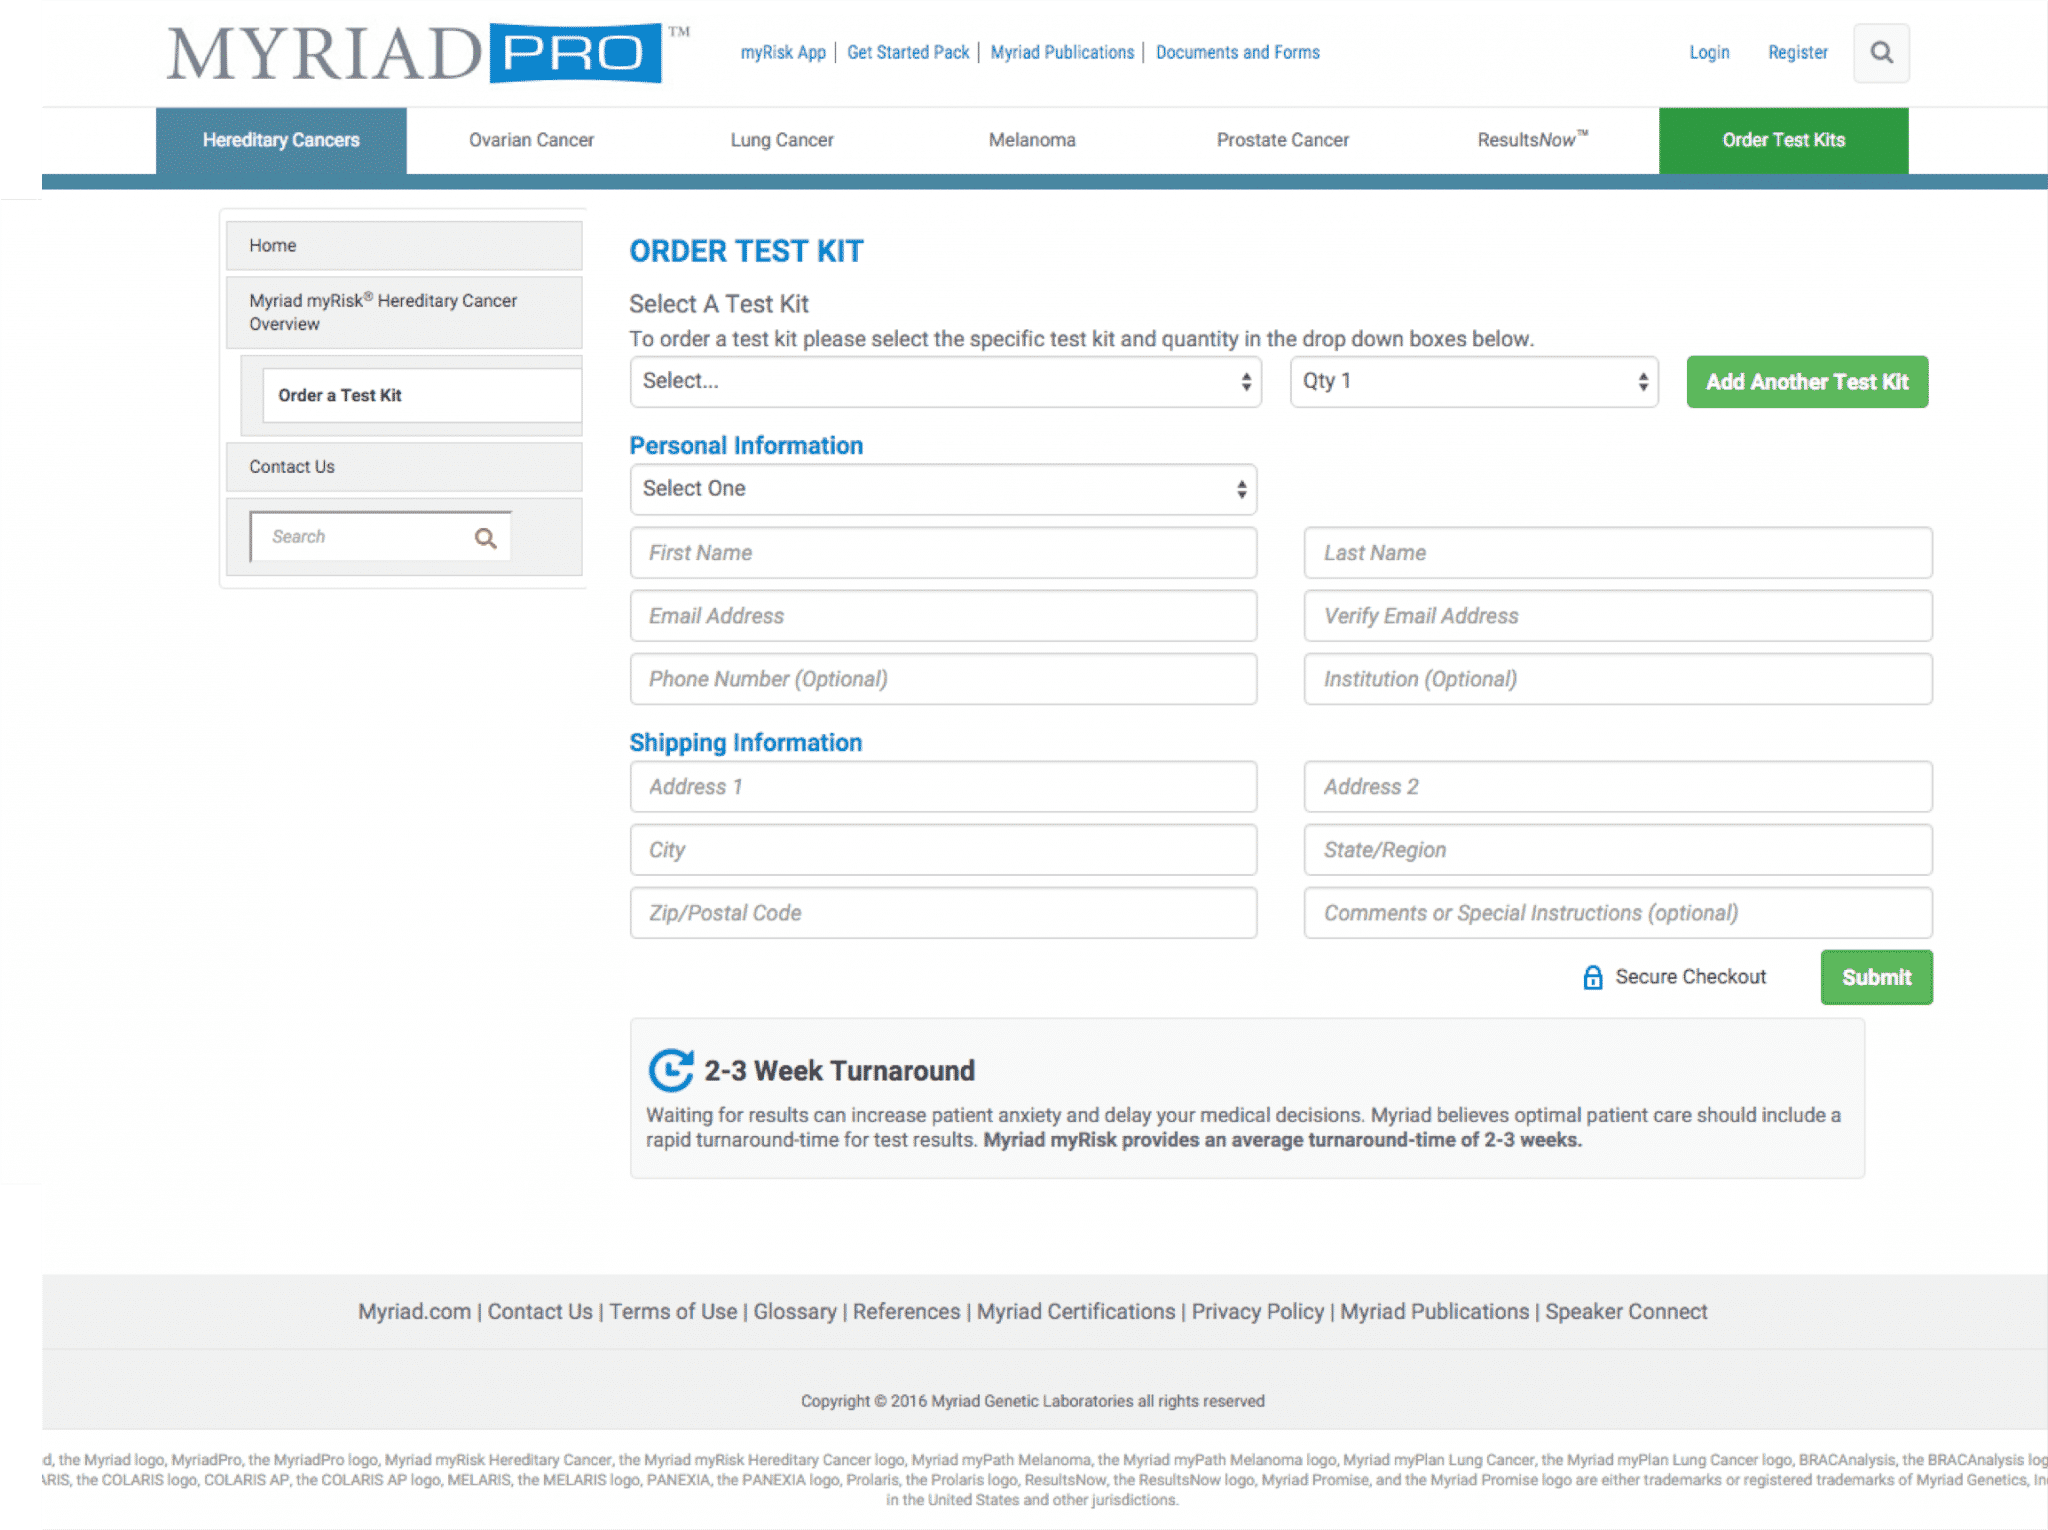The width and height of the screenshot is (2048, 1530).
Task: Click the First Name input field
Action: [942, 551]
